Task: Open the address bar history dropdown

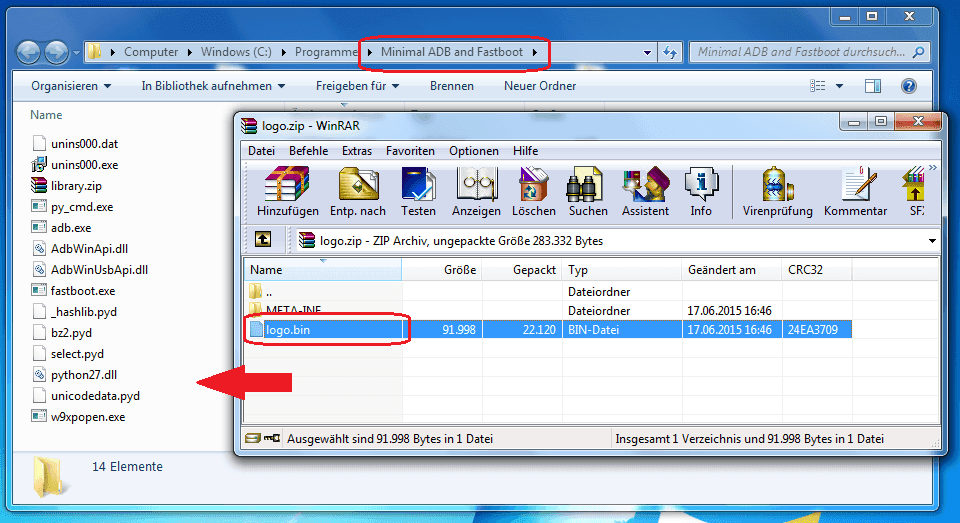Action: 647,53
